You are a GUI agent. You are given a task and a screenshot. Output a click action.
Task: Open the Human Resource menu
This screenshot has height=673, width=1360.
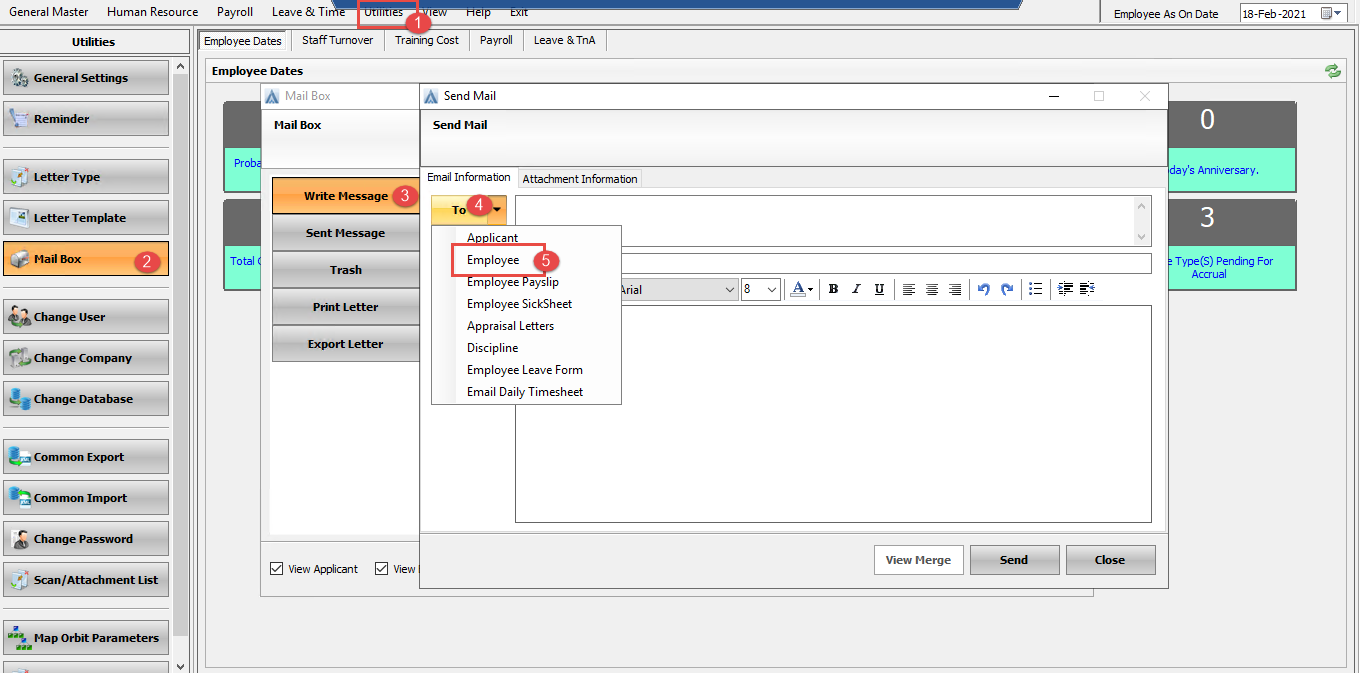(x=151, y=12)
